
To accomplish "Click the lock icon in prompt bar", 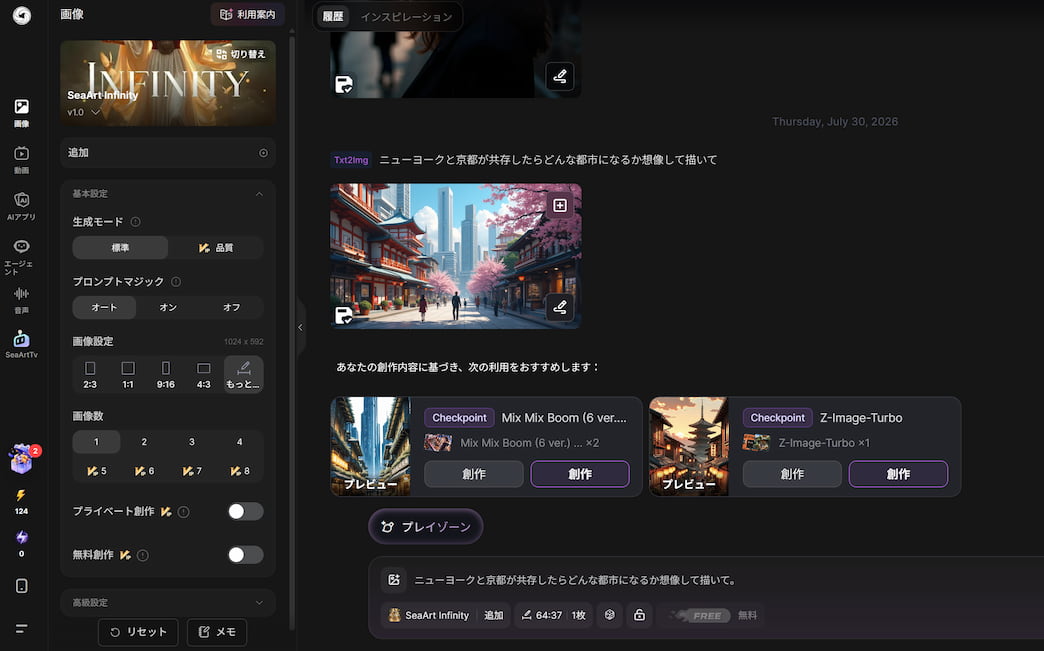I will click(x=639, y=615).
